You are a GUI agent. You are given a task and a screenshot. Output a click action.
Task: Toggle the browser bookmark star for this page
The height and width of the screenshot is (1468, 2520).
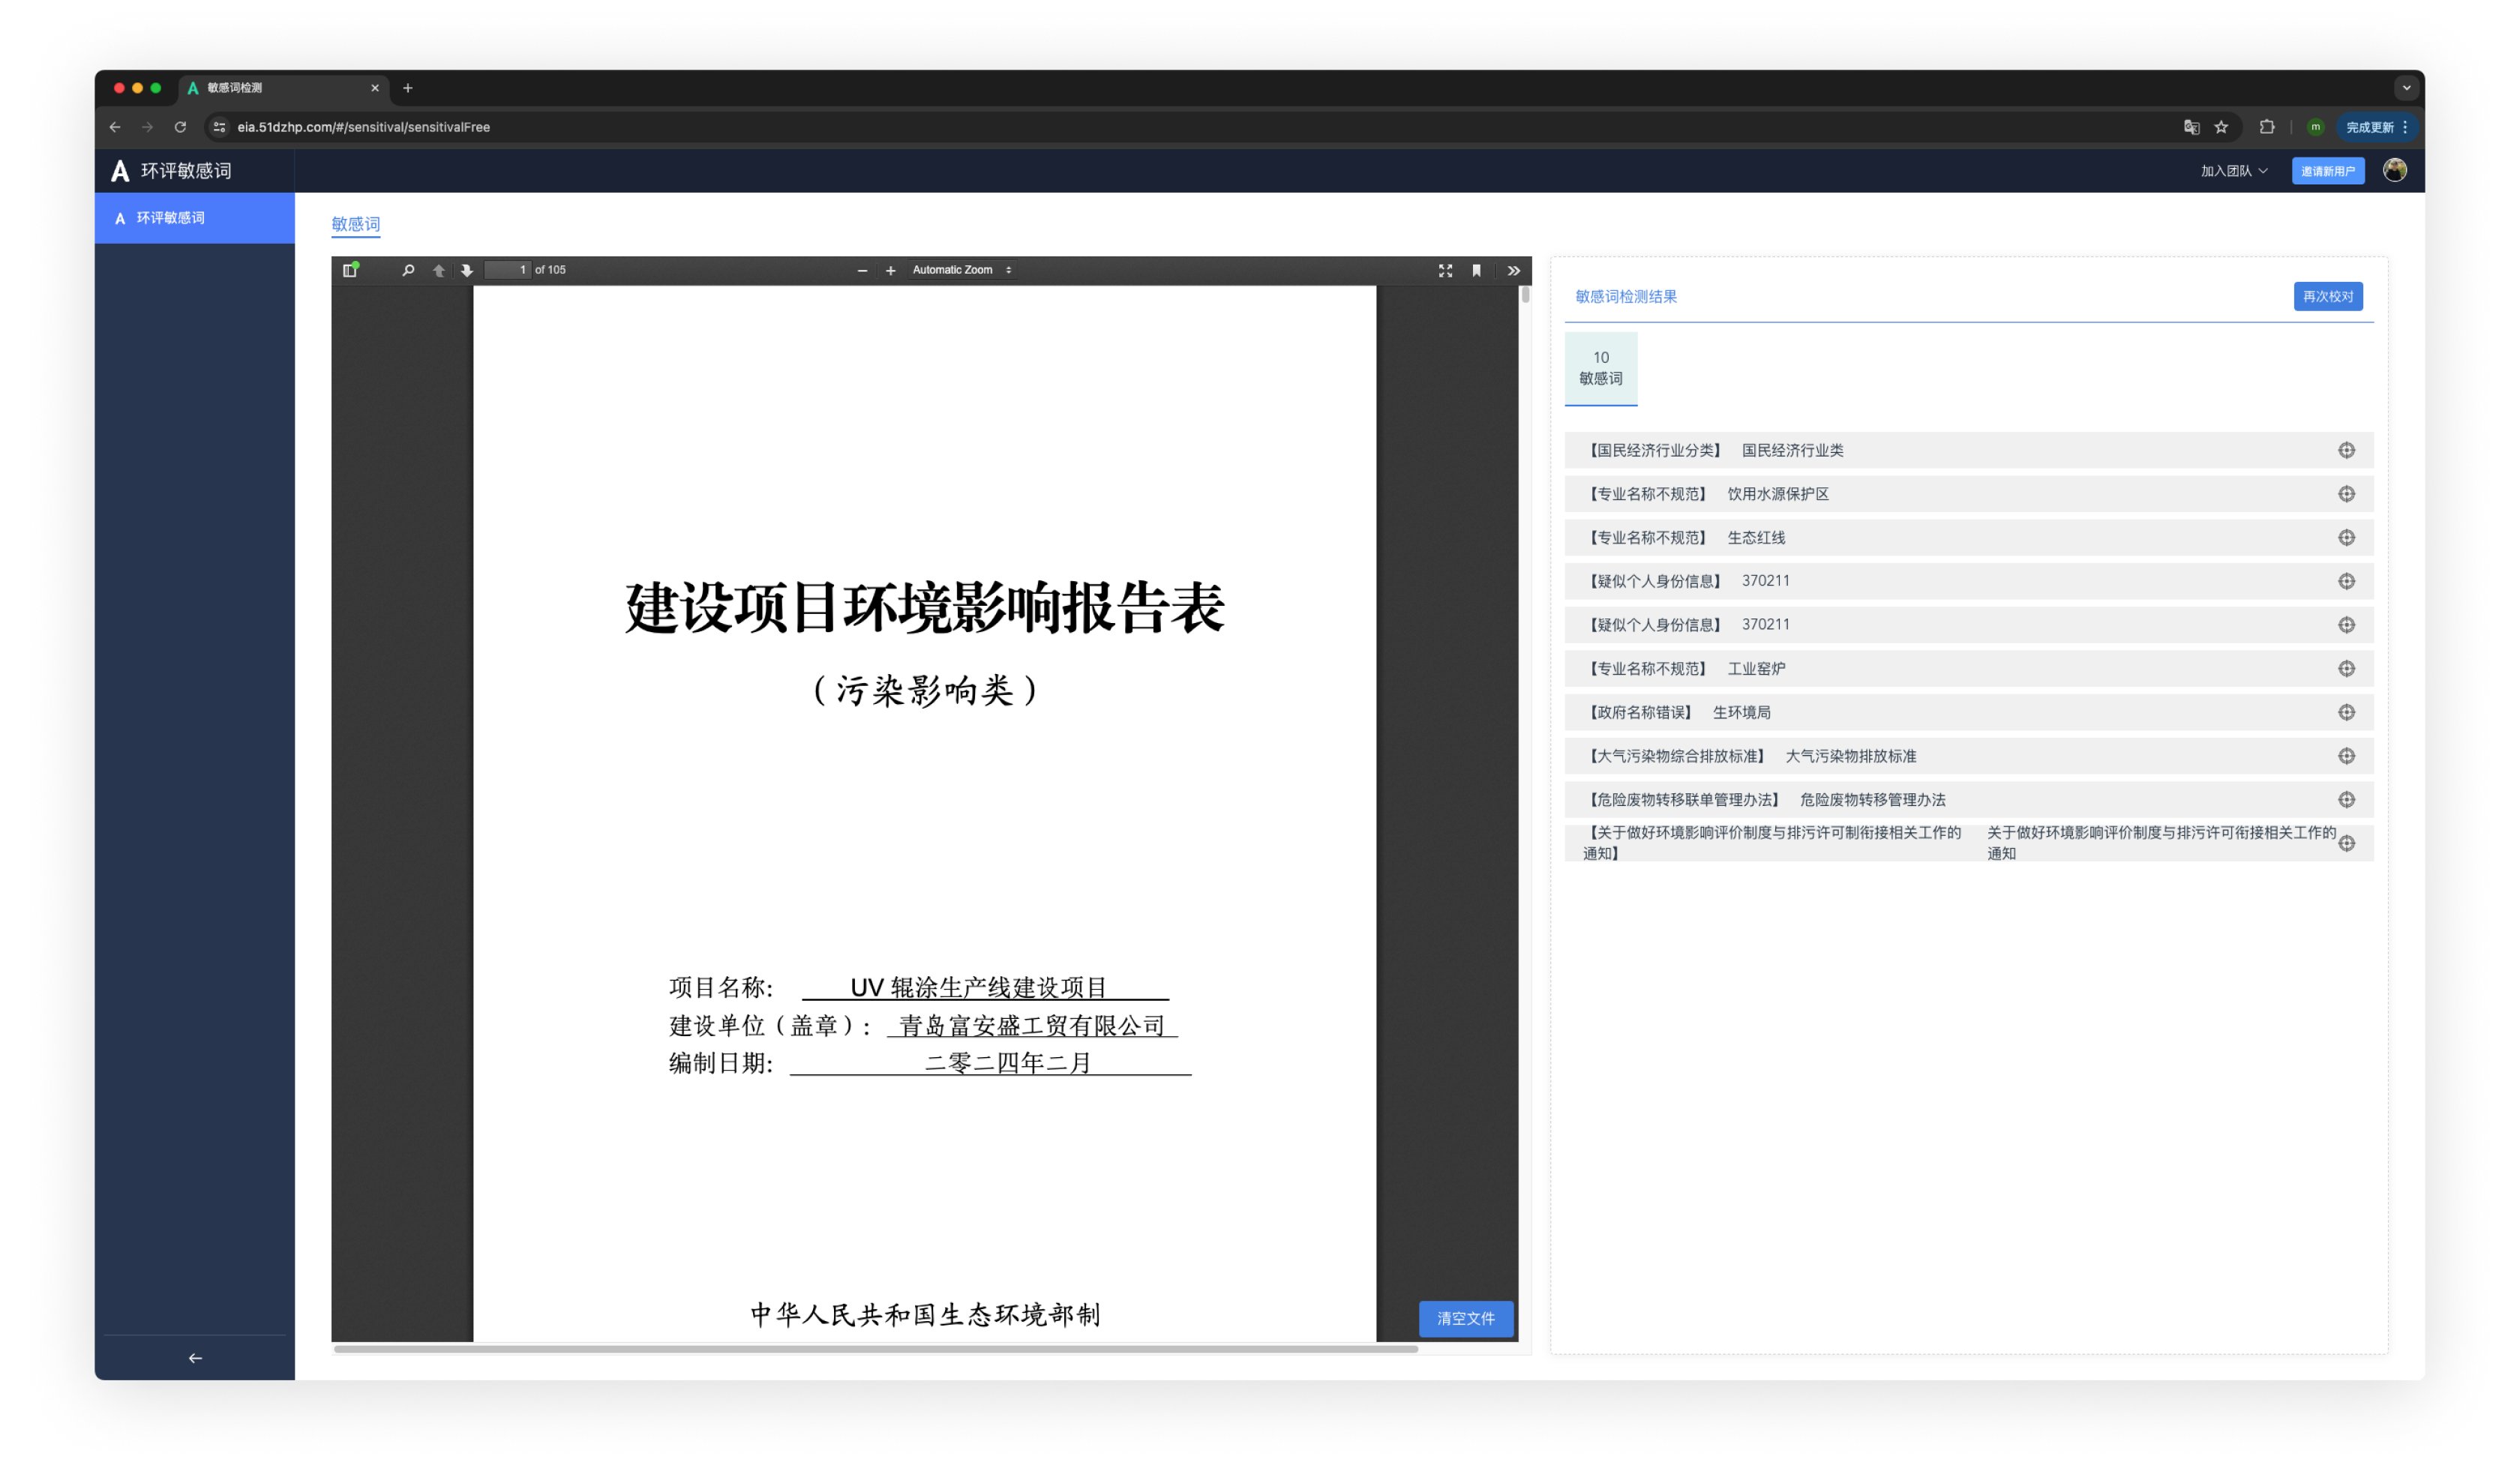coord(2220,127)
